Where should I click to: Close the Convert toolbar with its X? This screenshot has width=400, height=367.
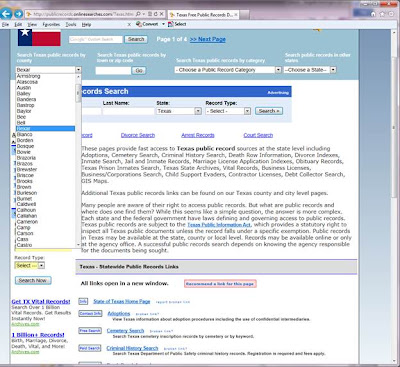[x=129, y=24]
